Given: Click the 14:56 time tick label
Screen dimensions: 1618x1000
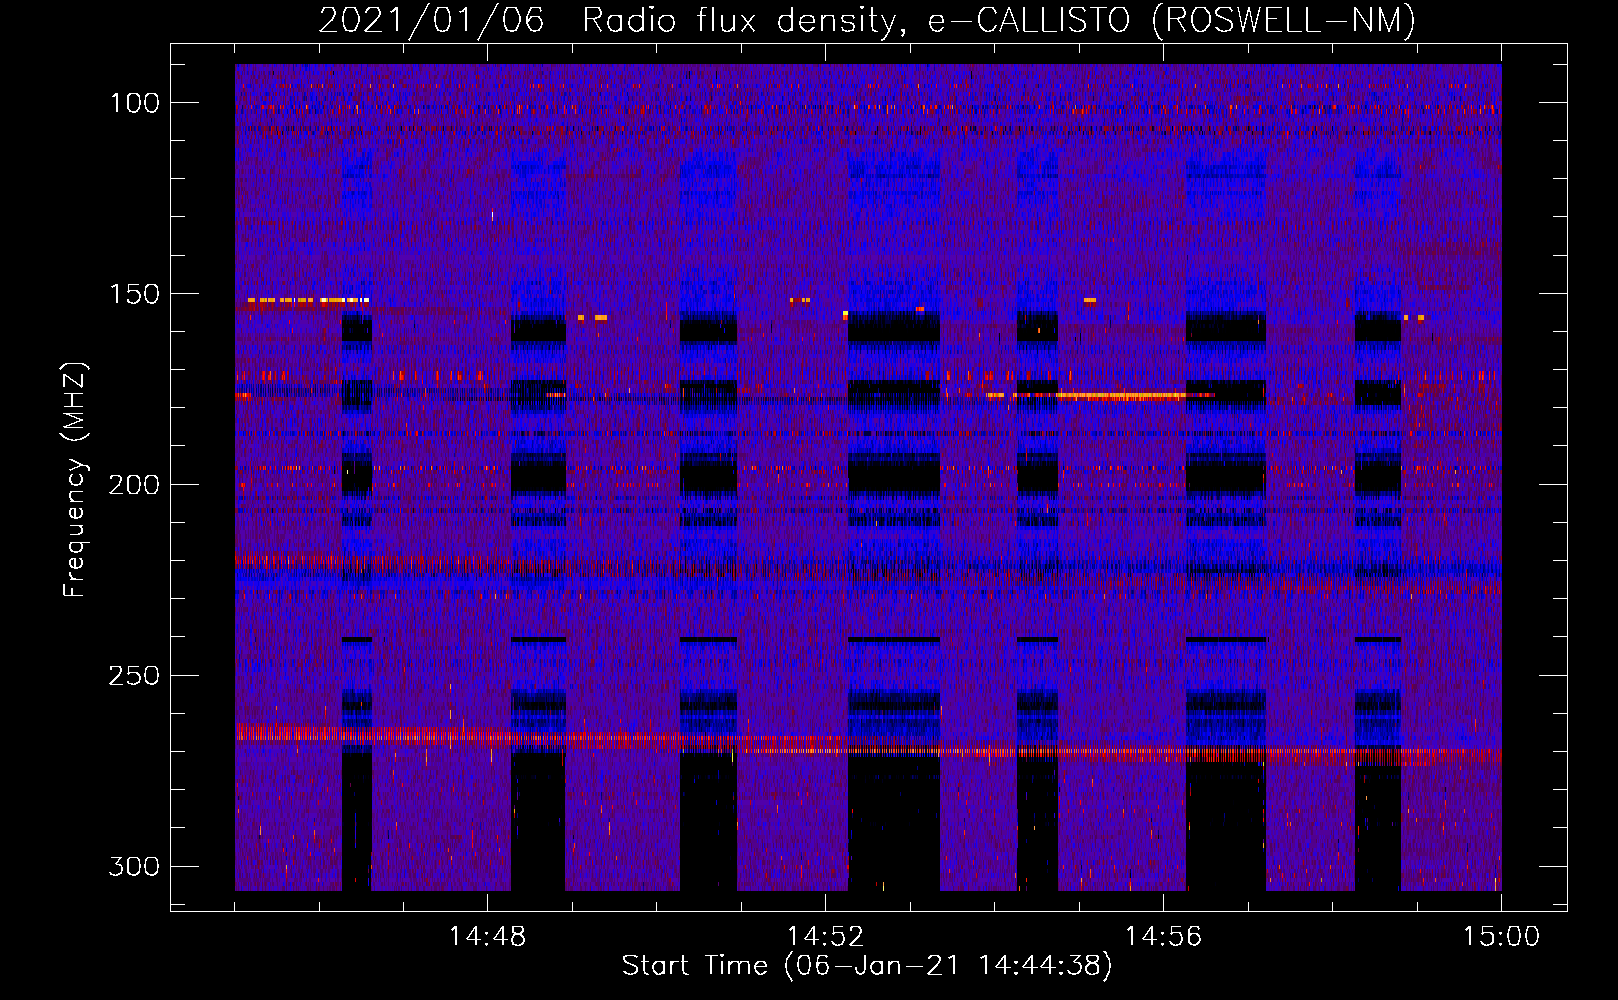Looking at the screenshot, I should (x=1163, y=937).
